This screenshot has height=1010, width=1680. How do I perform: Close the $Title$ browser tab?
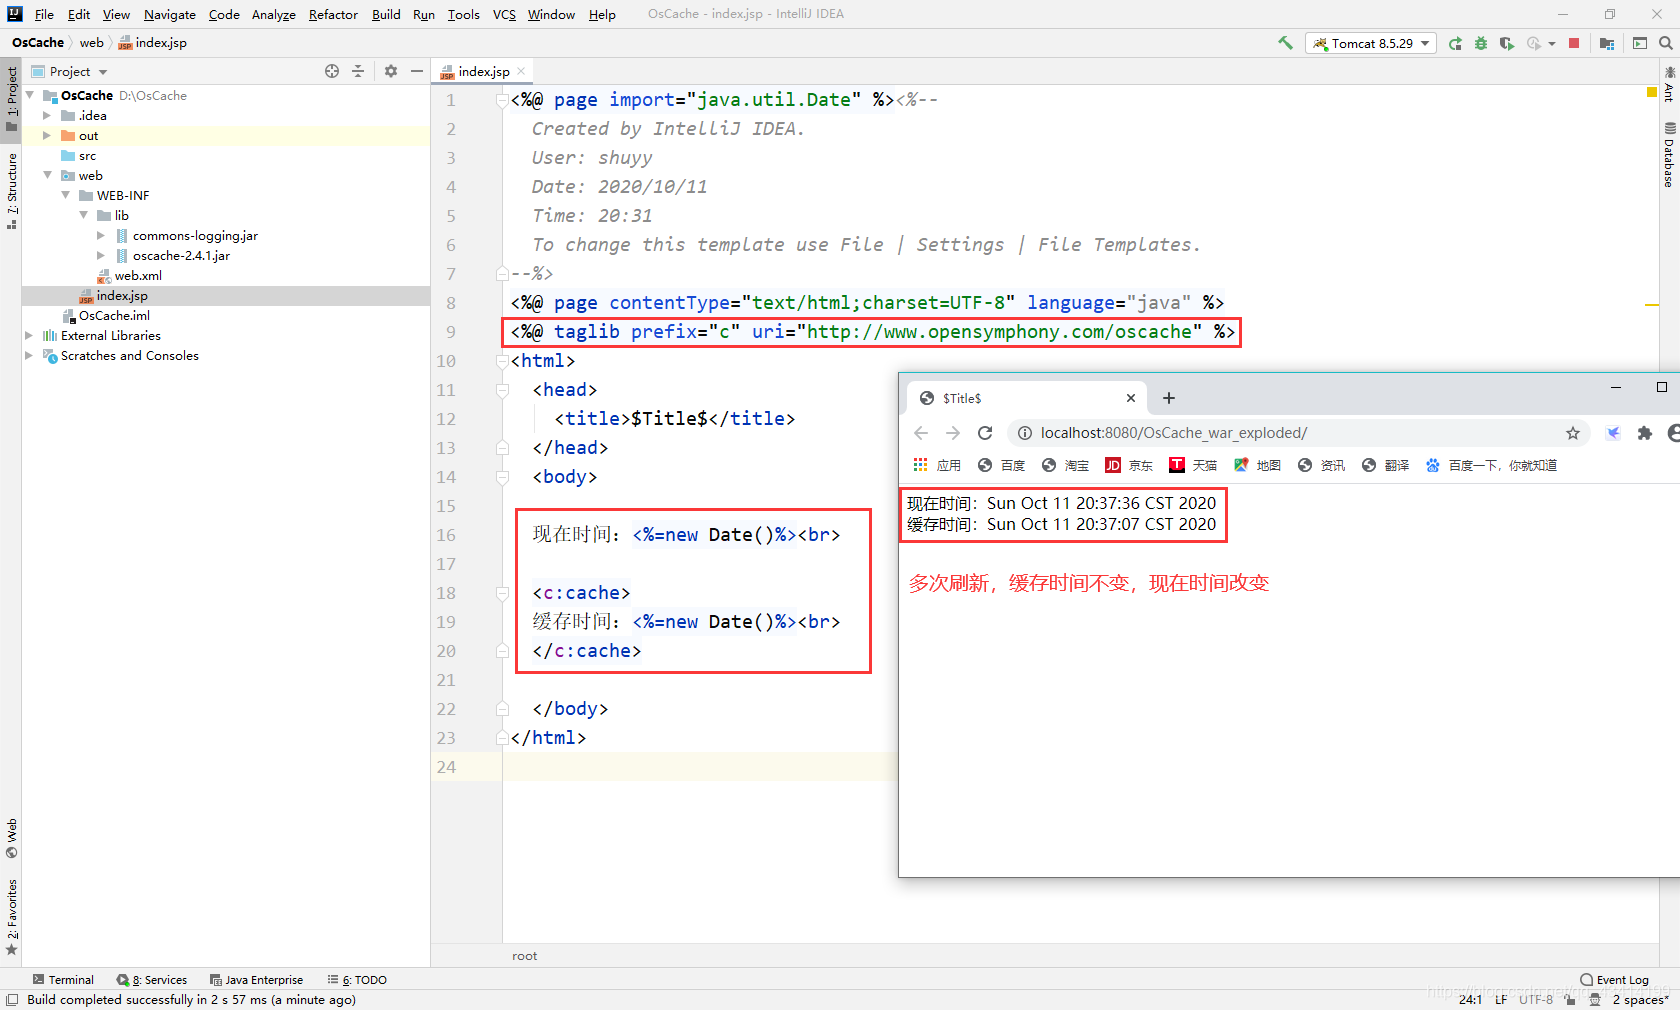pos(1131,398)
